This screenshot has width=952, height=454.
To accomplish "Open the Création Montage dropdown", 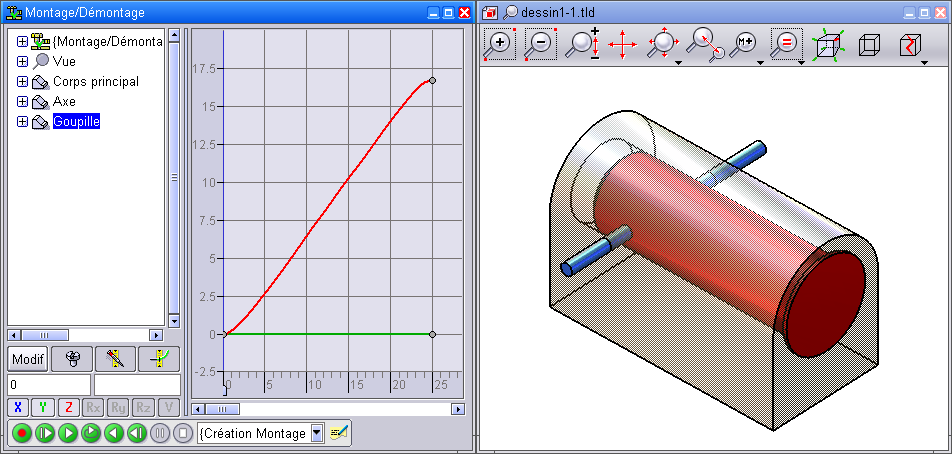I will [x=316, y=433].
